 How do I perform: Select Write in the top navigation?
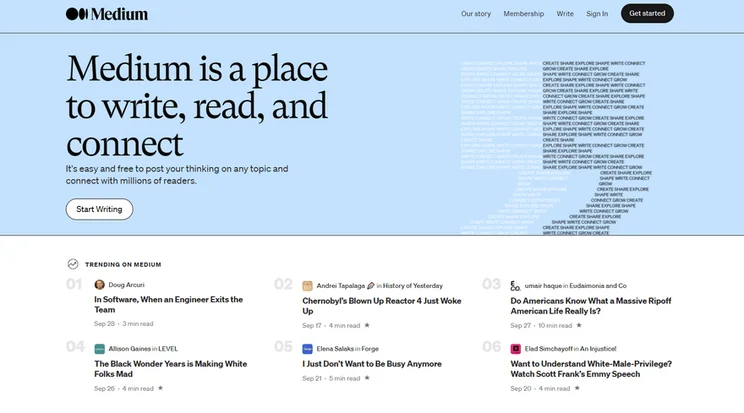(565, 14)
